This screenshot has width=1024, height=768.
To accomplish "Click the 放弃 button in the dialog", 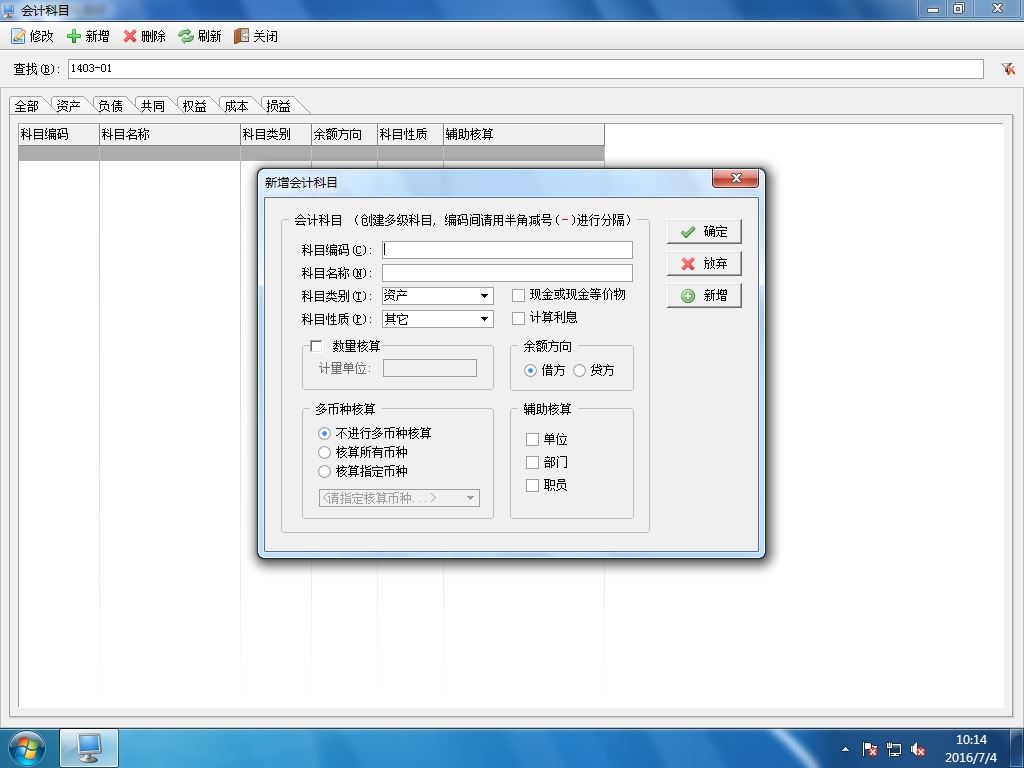I will pos(704,264).
